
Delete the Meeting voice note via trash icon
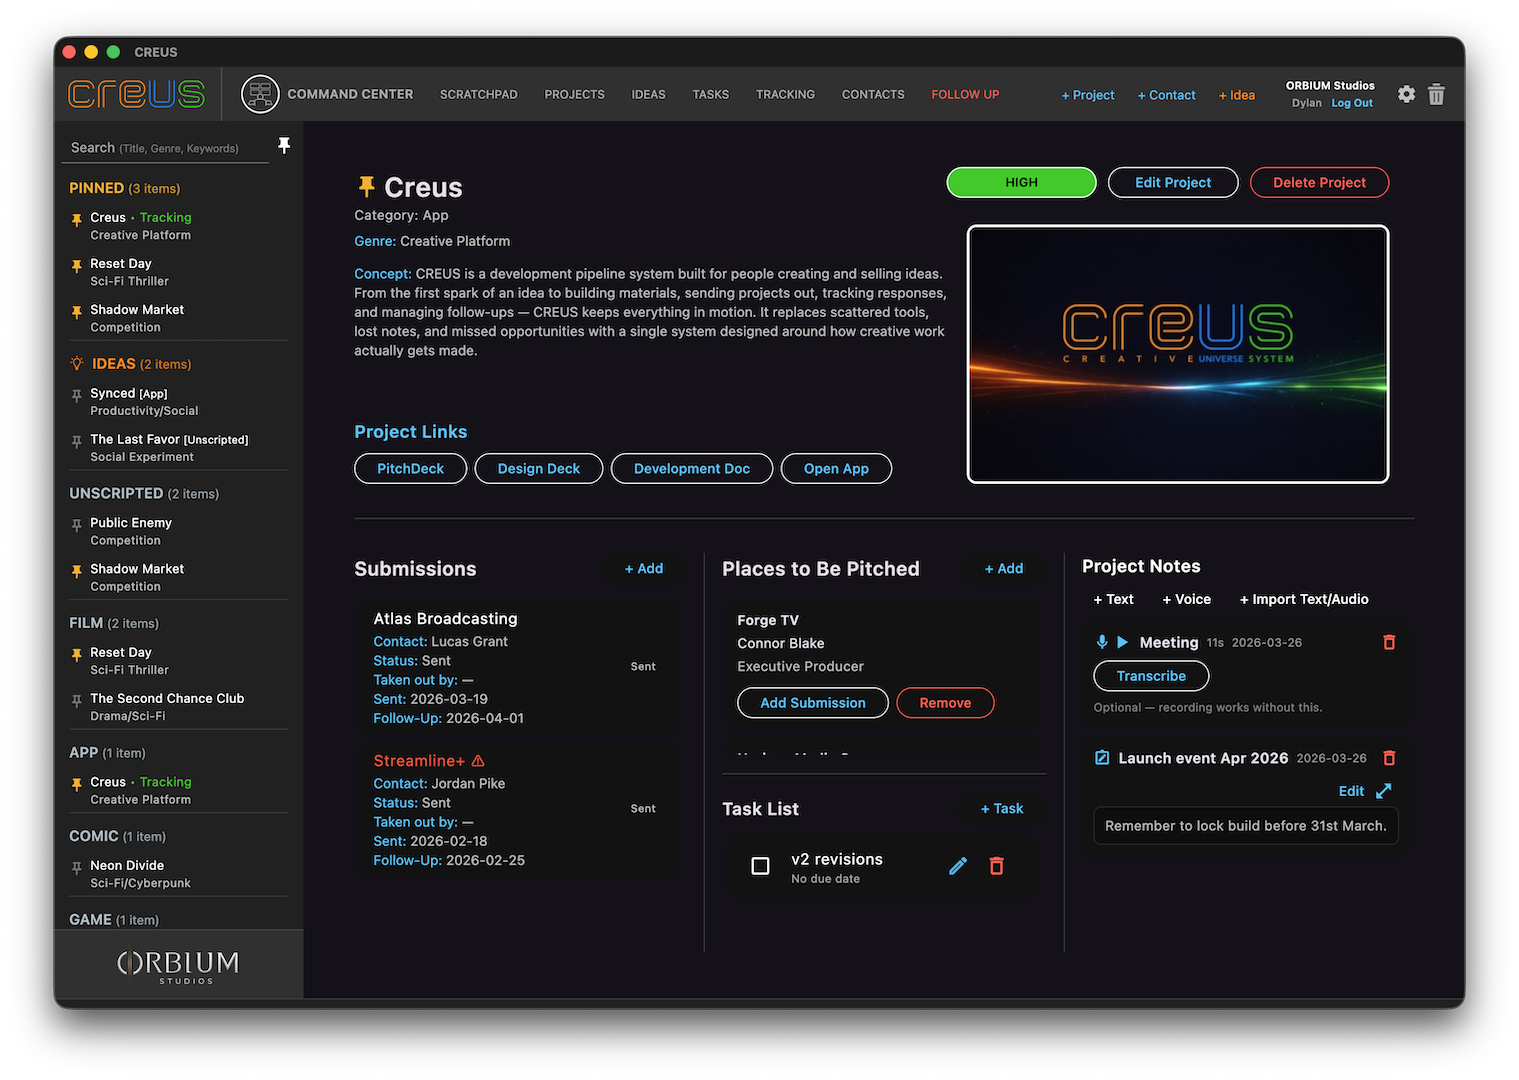tap(1388, 642)
